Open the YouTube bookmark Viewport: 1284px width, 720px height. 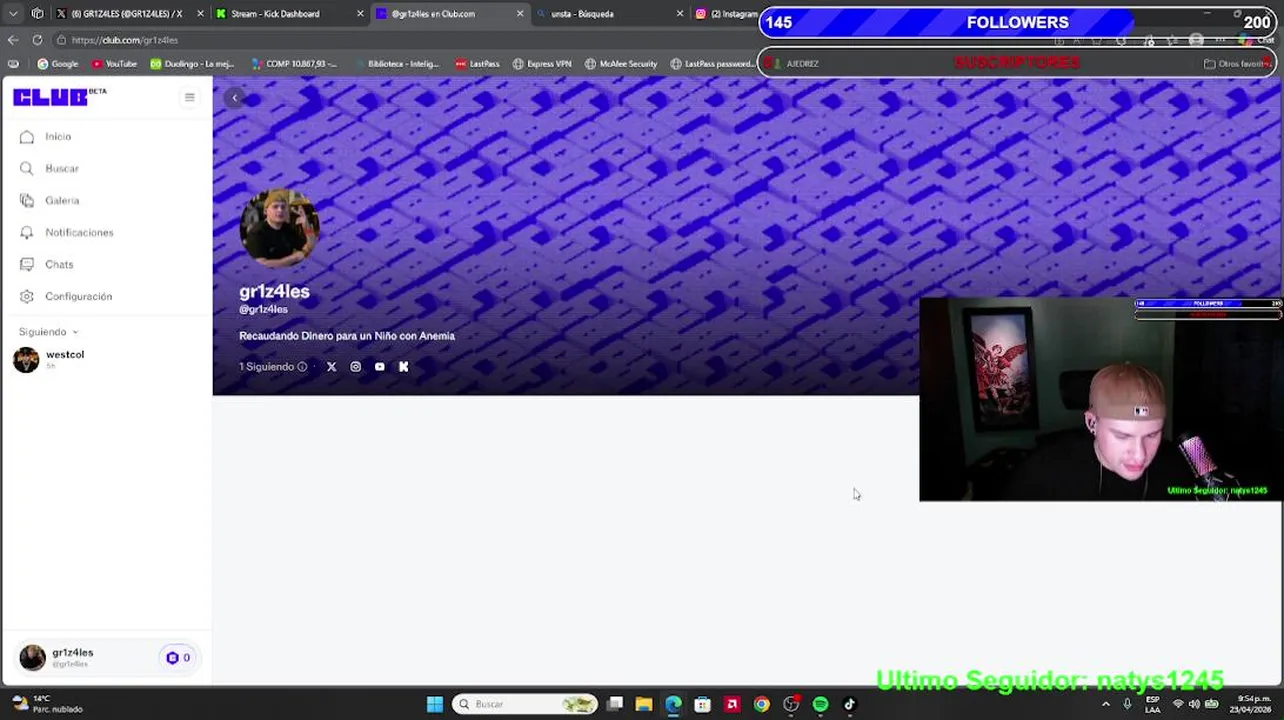pyautogui.click(x=114, y=64)
